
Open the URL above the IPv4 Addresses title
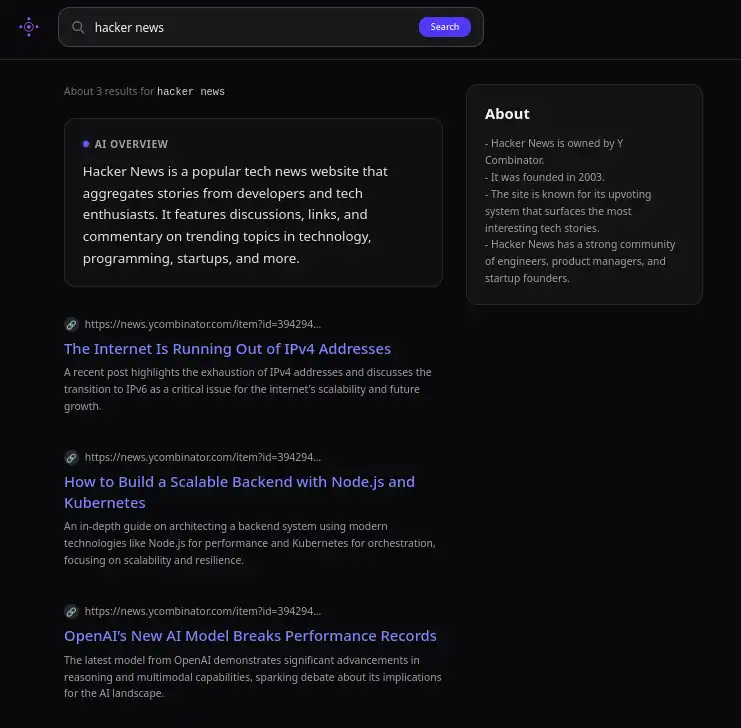click(203, 324)
